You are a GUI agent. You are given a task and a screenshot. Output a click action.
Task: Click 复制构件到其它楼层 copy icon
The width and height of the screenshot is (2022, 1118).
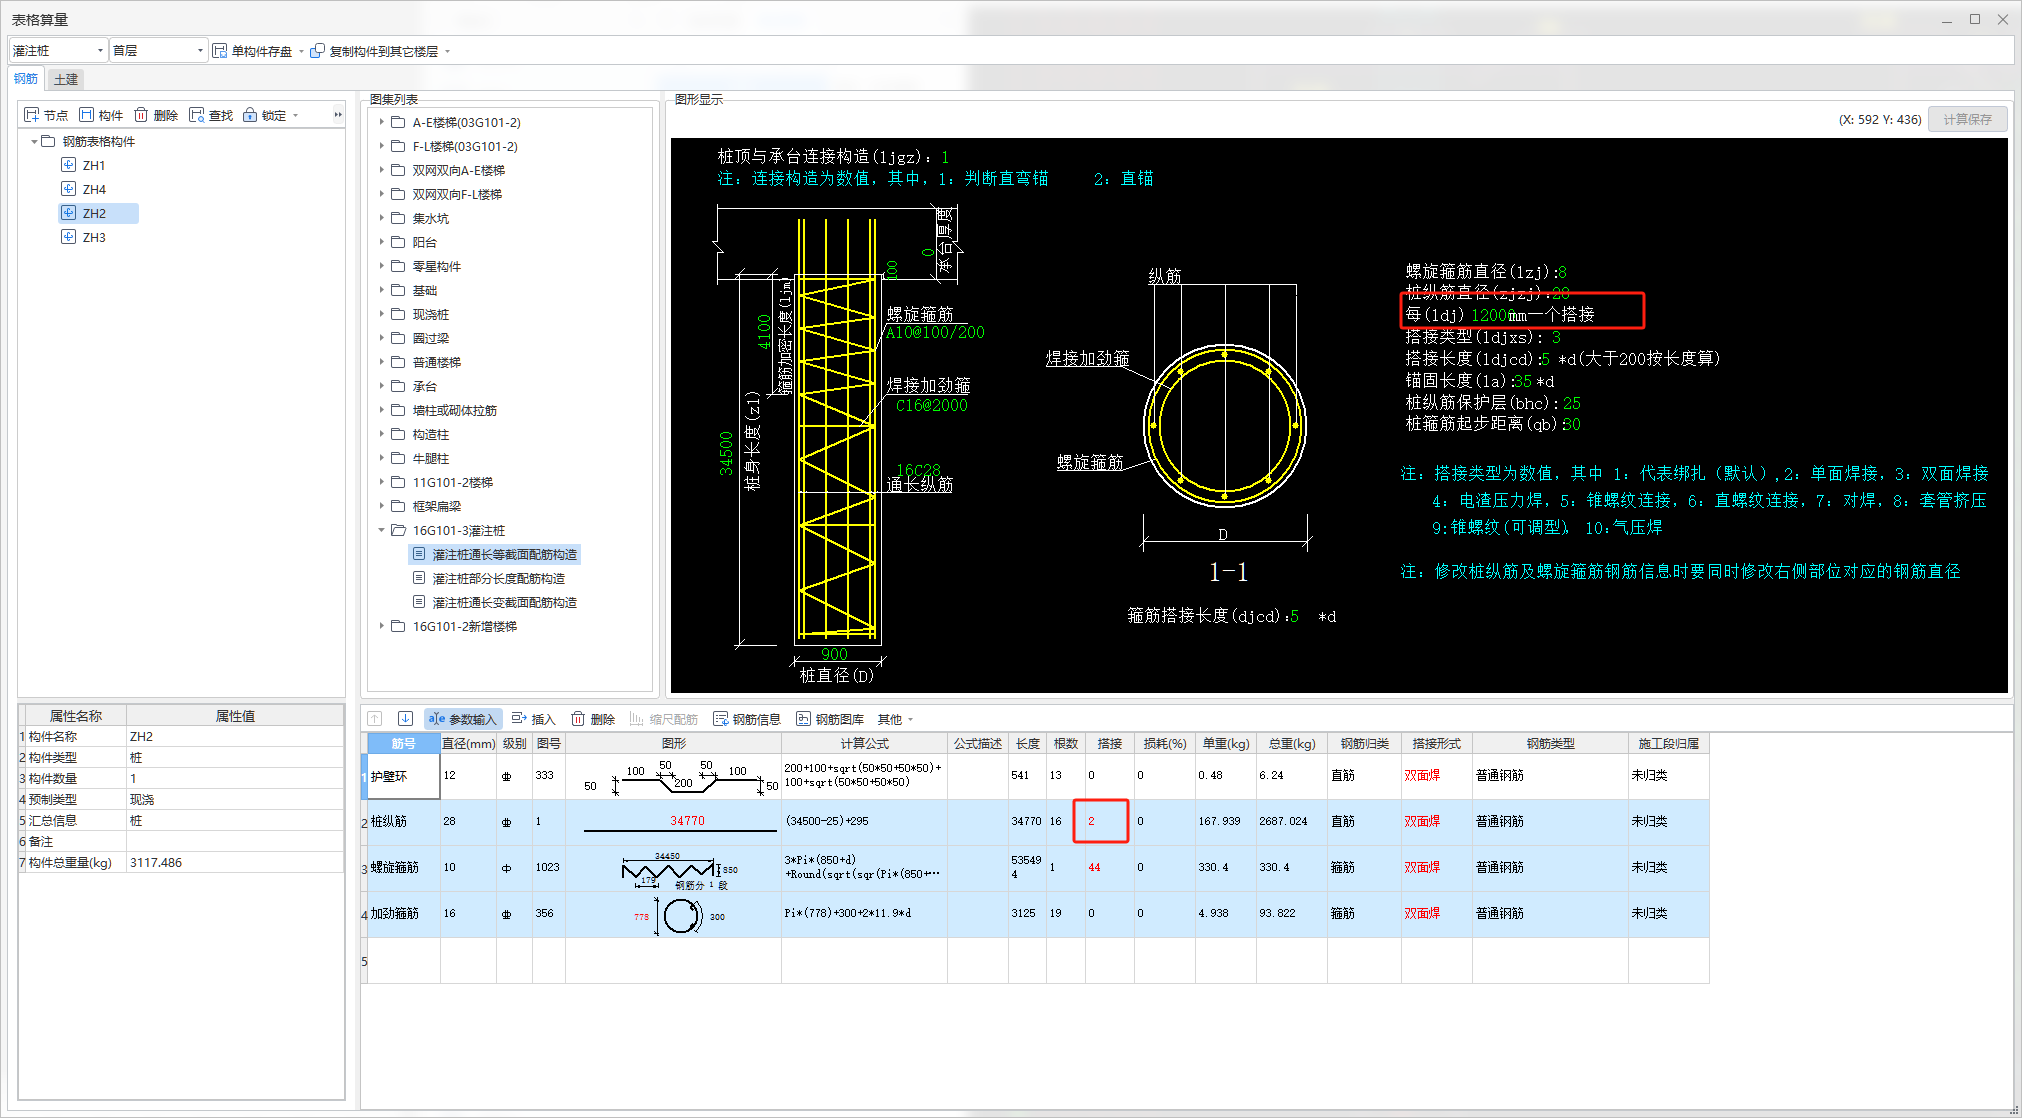coord(318,50)
